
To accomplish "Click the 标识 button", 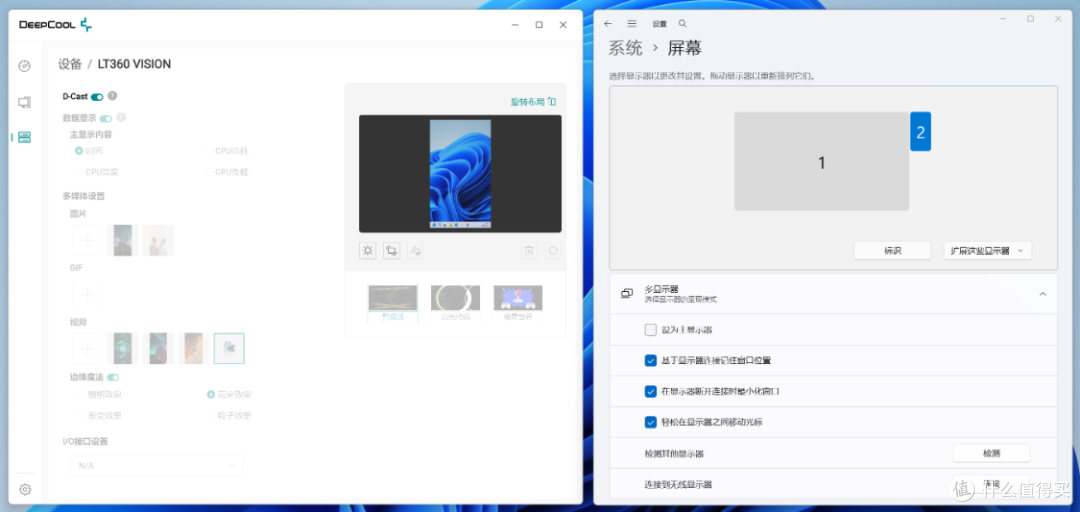I will tap(893, 251).
